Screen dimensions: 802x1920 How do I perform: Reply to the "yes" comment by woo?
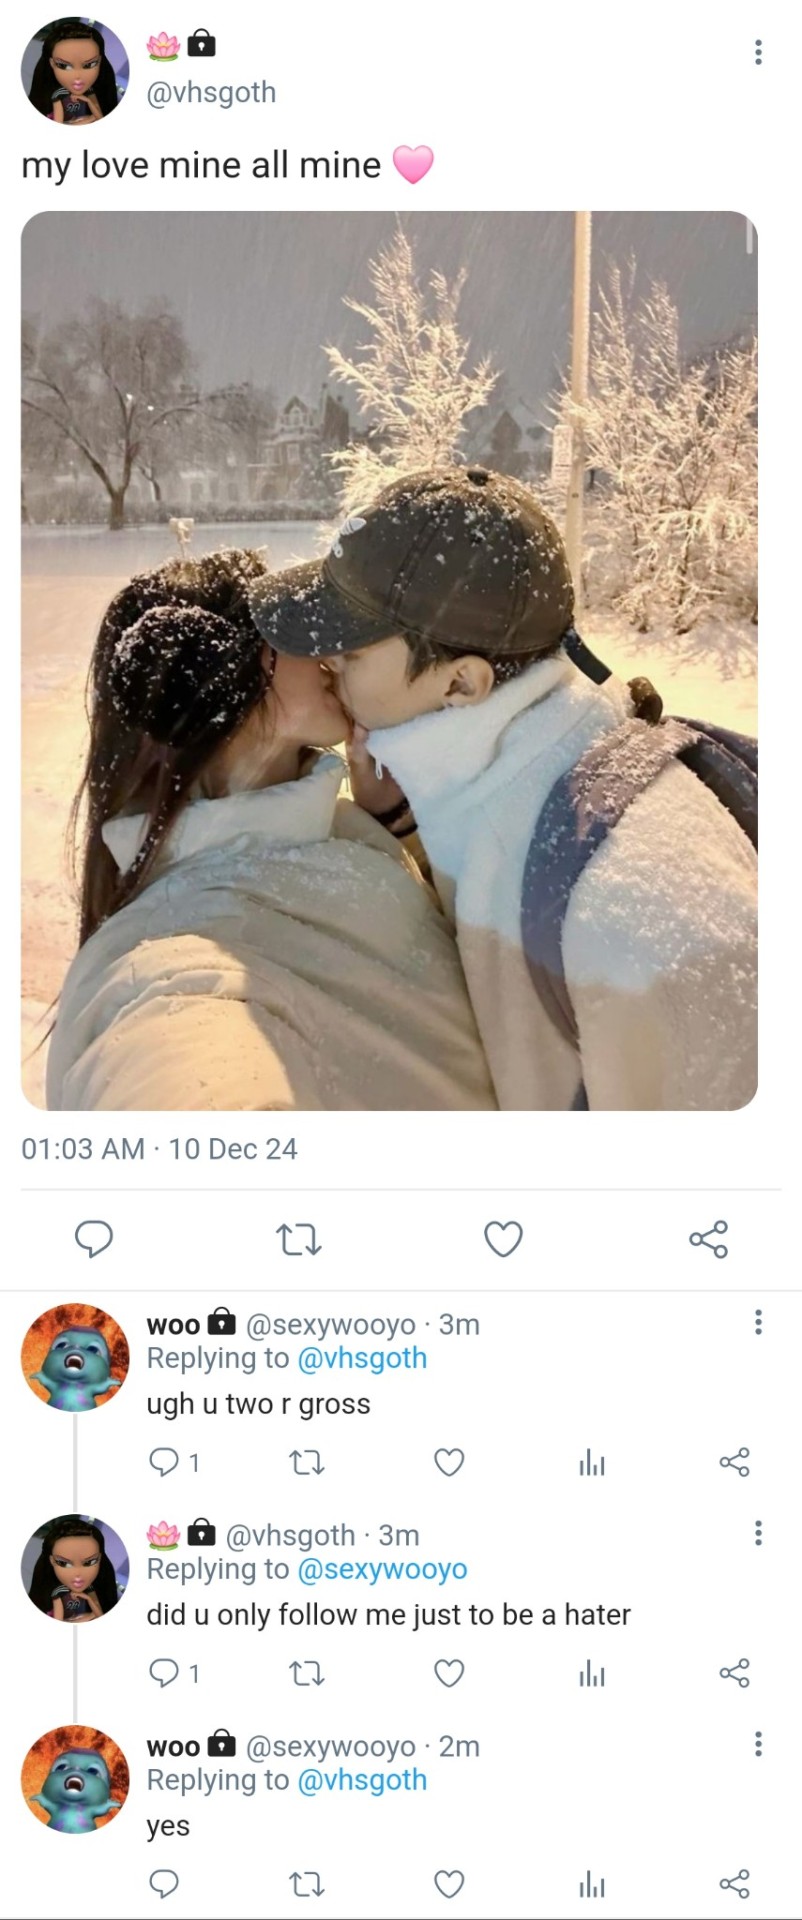pyautogui.click(x=163, y=1885)
